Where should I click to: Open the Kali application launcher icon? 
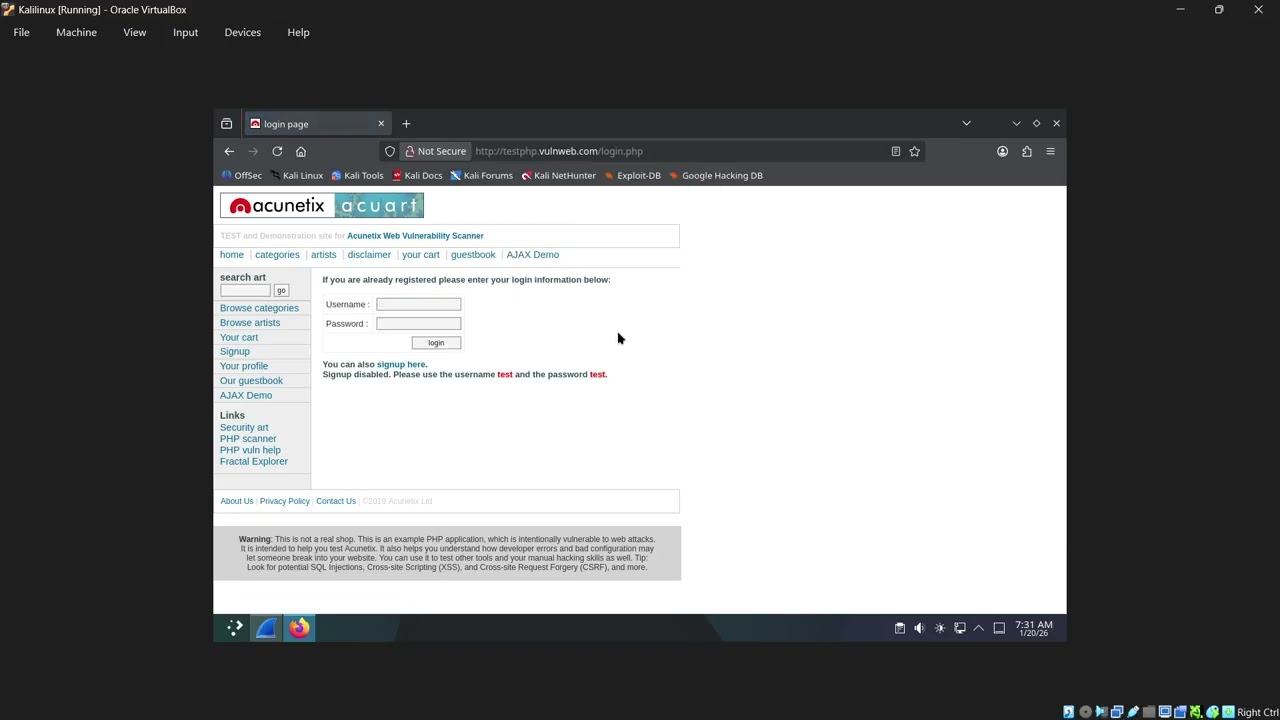point(234,628)
